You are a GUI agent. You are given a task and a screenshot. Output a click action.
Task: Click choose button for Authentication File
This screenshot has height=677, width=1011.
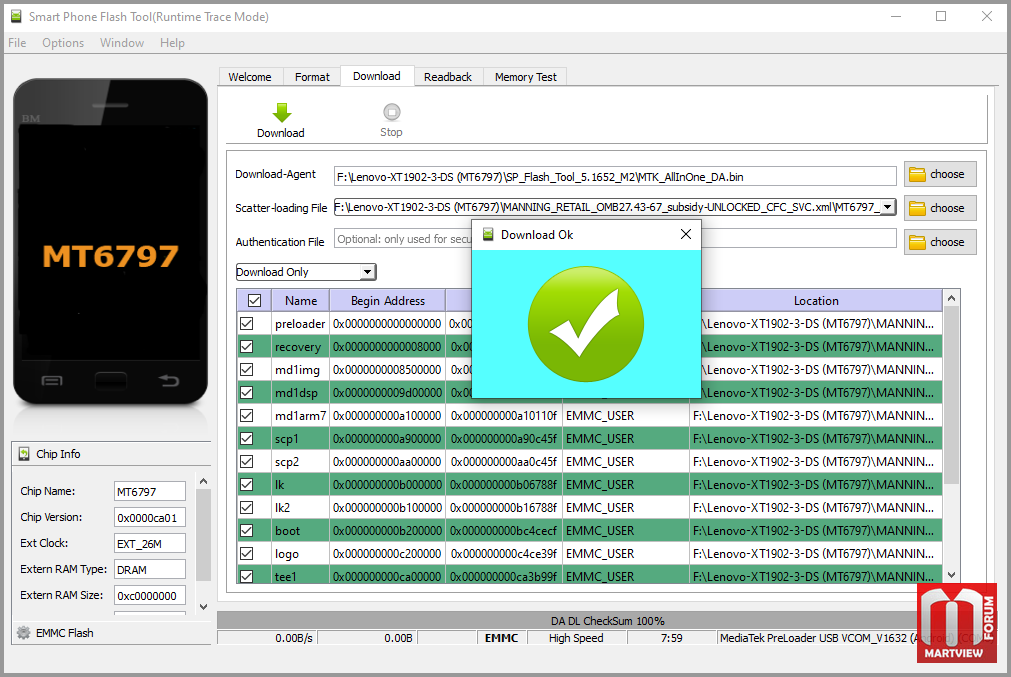coord(939,242)
